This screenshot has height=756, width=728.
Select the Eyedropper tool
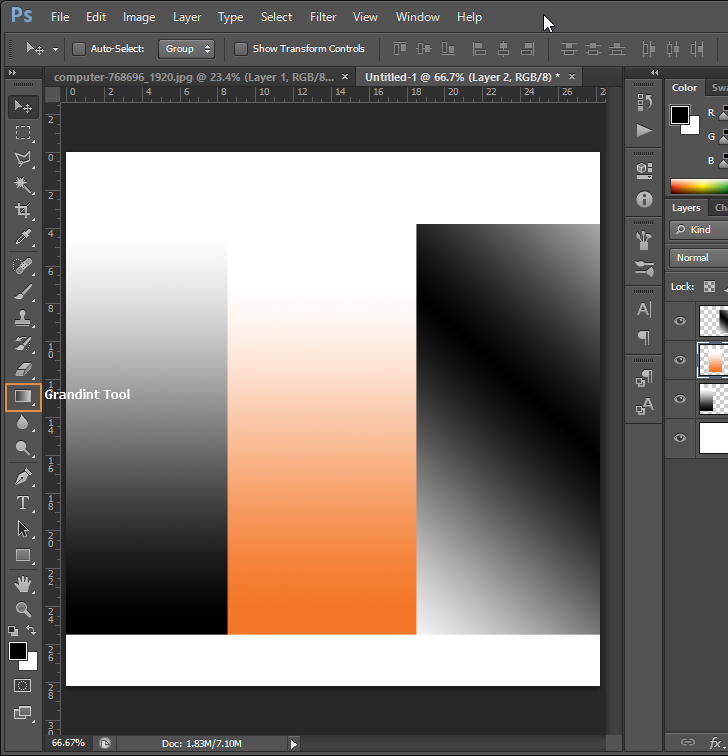[23, 237]
